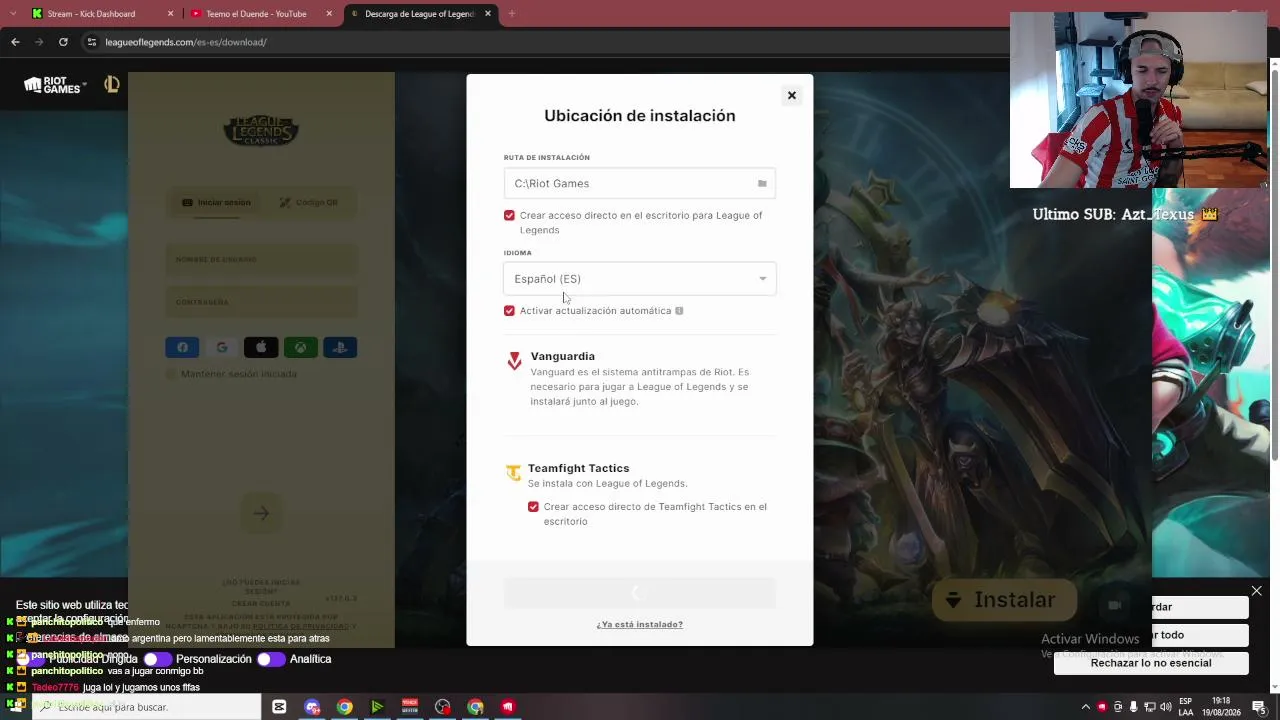Toggle the Teamfight Tactics desktop shortcut checkbox
Image resolution: width=1280 pixels, height=720 pixels.
[533, 507]
